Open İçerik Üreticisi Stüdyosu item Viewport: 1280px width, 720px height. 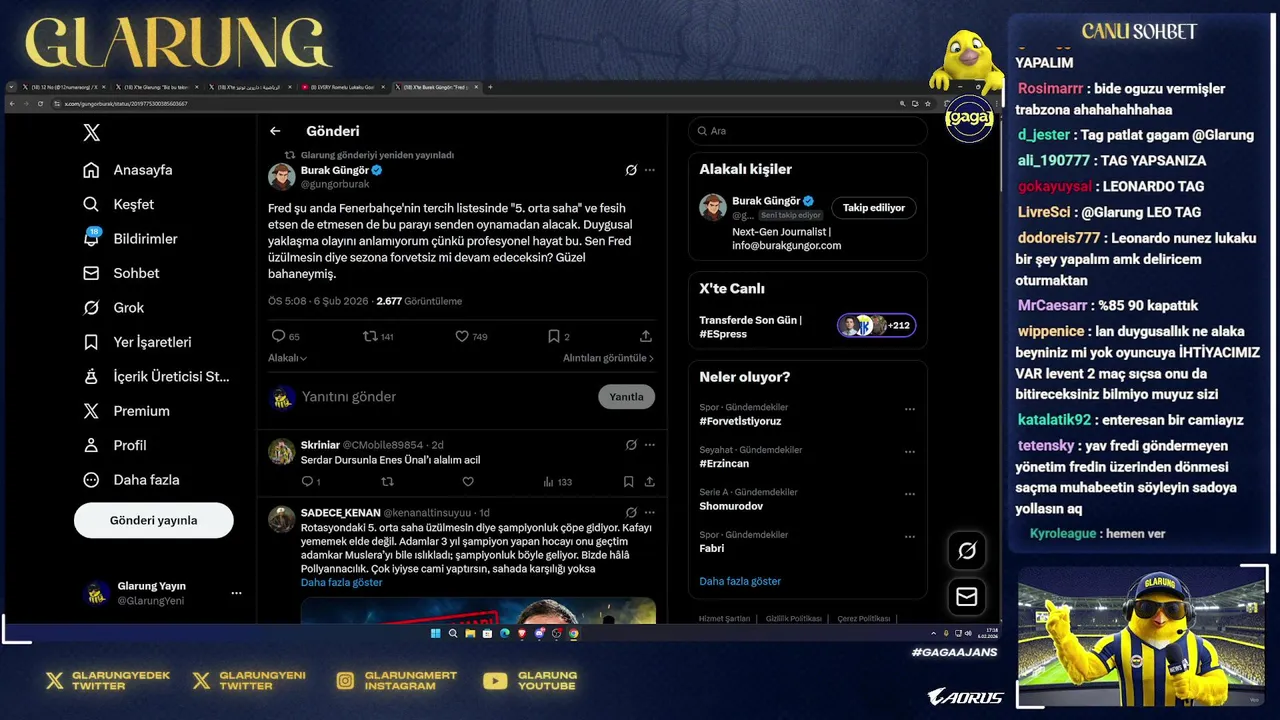pyautogui.click(x=156, y=377)
